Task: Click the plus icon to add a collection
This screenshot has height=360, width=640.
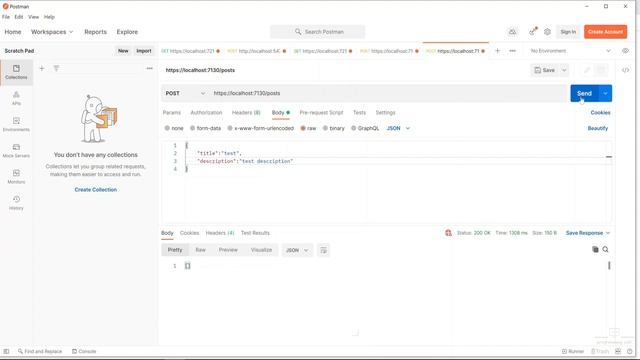Action: click(42, 68)
